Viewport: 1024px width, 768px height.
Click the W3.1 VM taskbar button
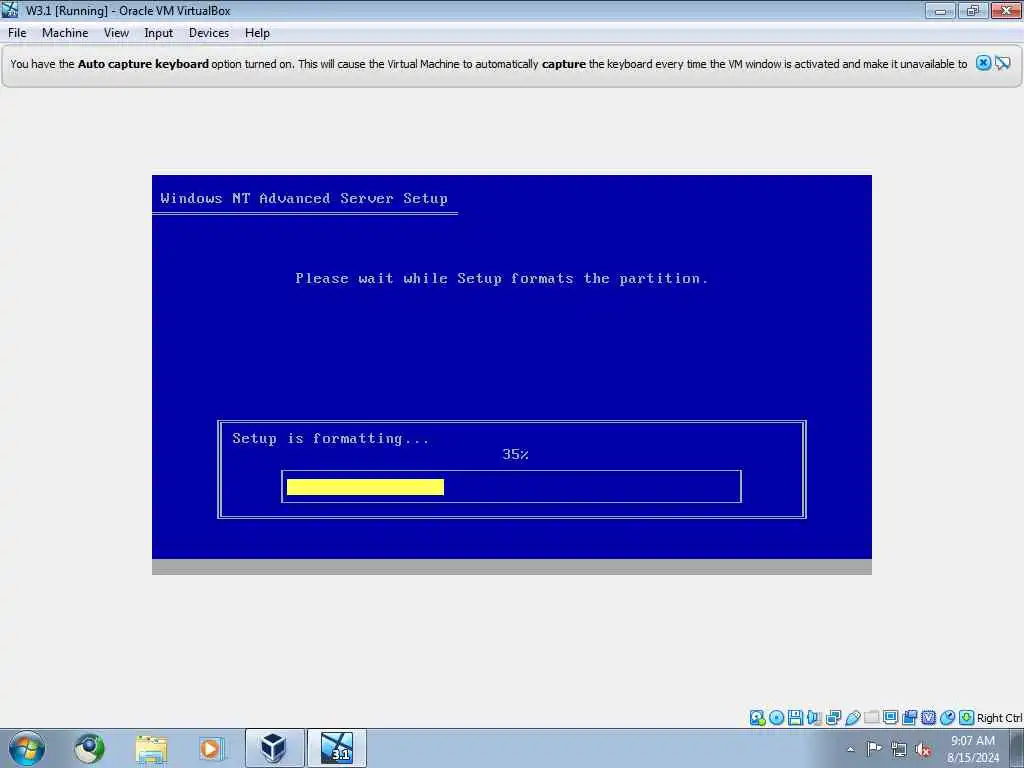coord(336,748)
